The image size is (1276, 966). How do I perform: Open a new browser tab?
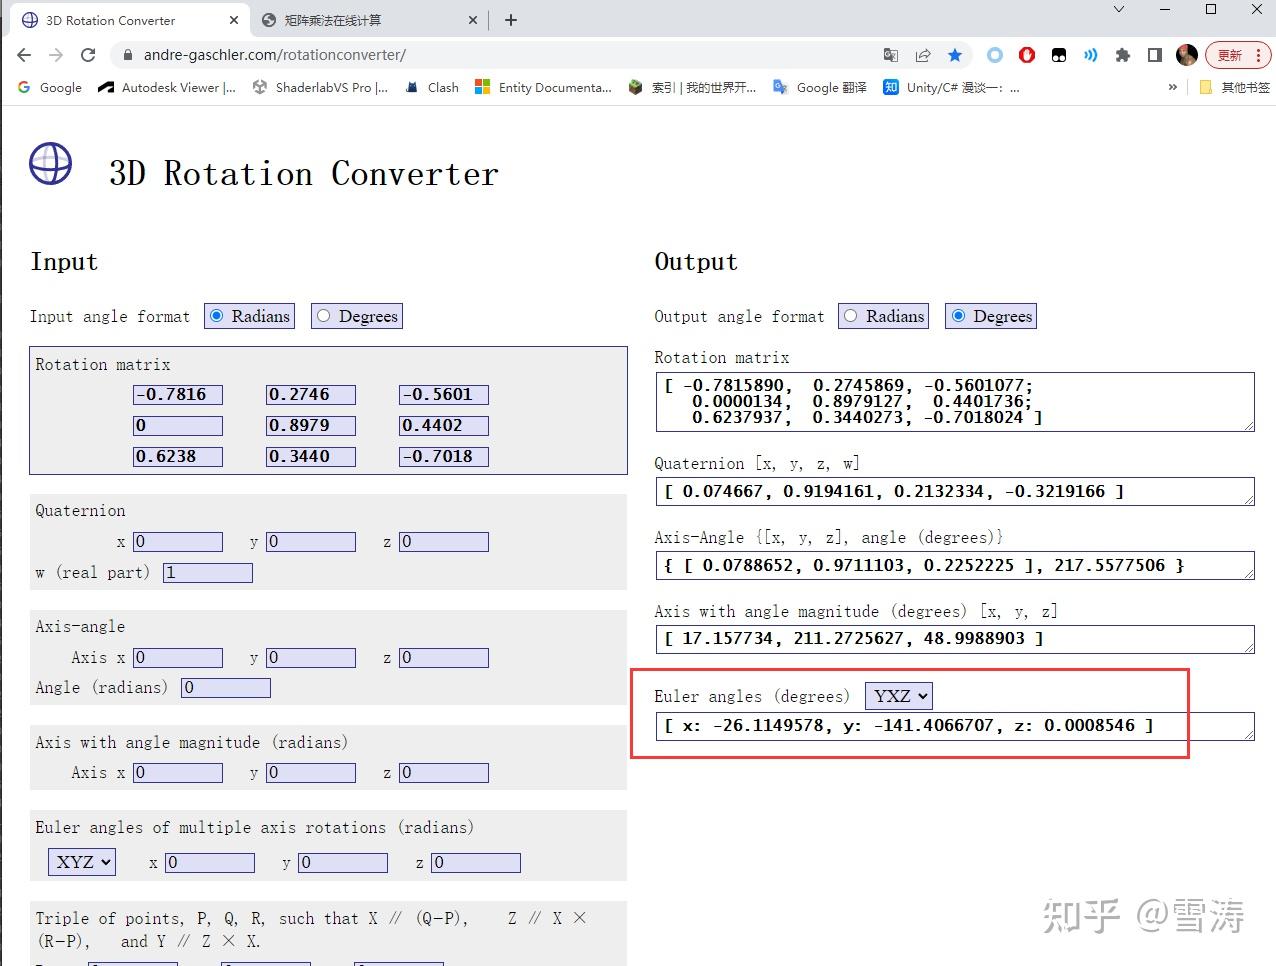pos(510,19)
